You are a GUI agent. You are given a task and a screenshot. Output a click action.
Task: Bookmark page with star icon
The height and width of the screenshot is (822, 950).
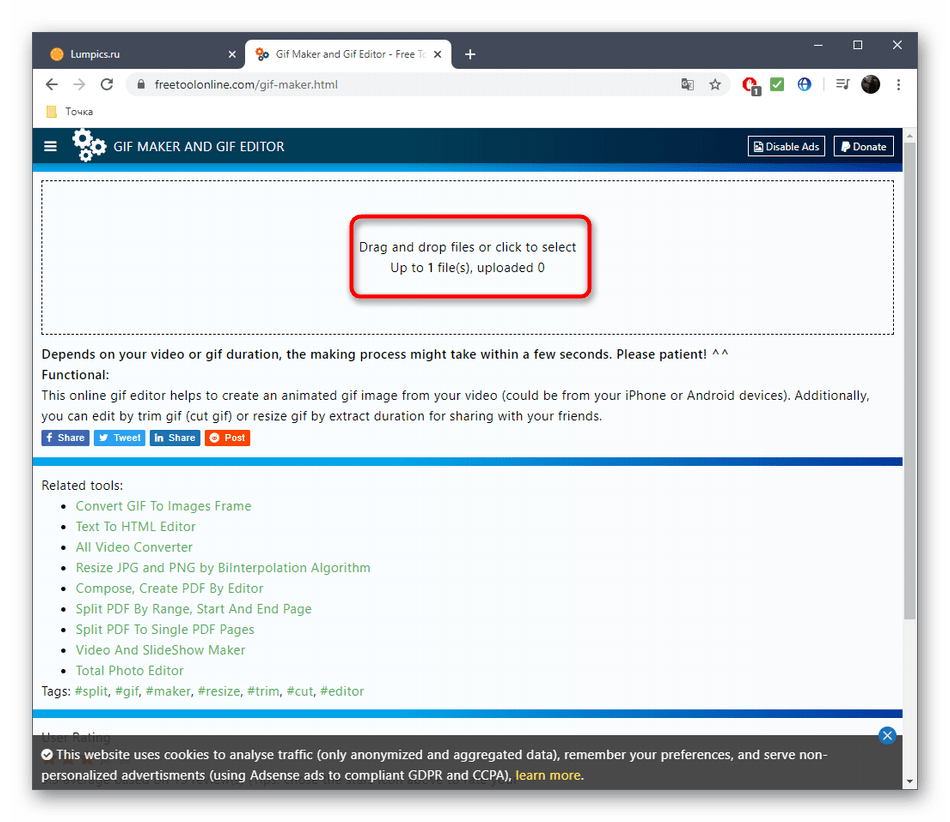tap(715, 85)
